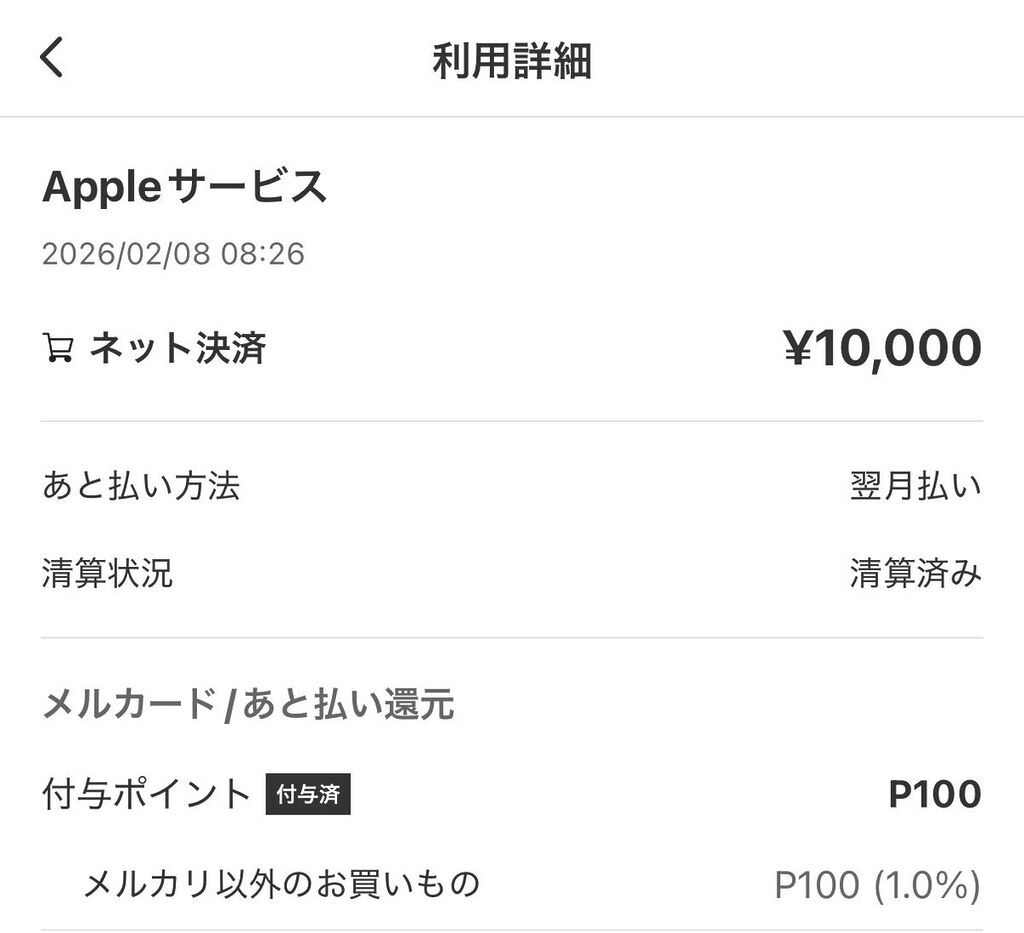This screenshot has width=1024, height=933.
Task: Select the メルカリ以外のお買いもの breakdown label
Action: pyautogui.click(x=282, y=884)
